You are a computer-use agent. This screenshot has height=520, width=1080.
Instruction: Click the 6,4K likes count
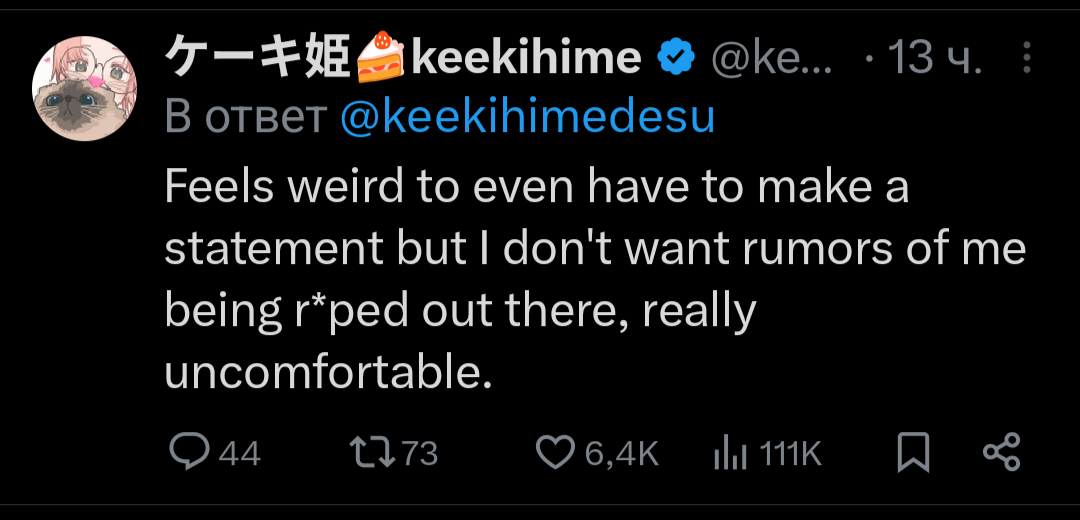click(620, 454)
